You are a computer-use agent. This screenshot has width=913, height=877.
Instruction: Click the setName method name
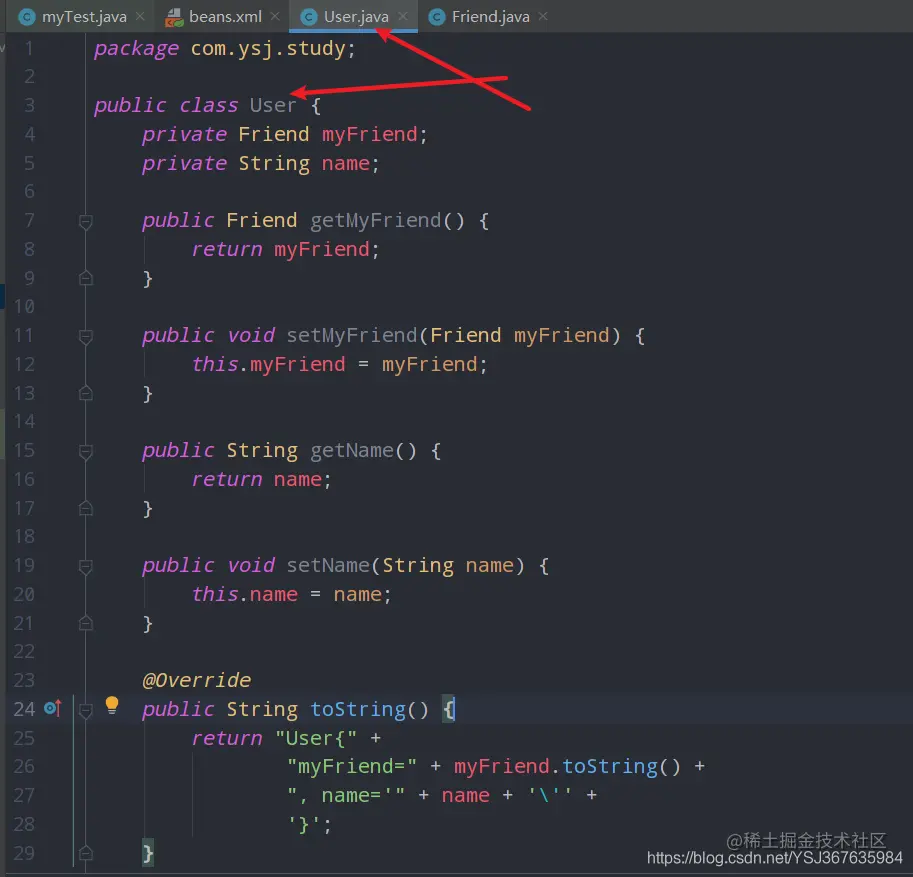328,565
